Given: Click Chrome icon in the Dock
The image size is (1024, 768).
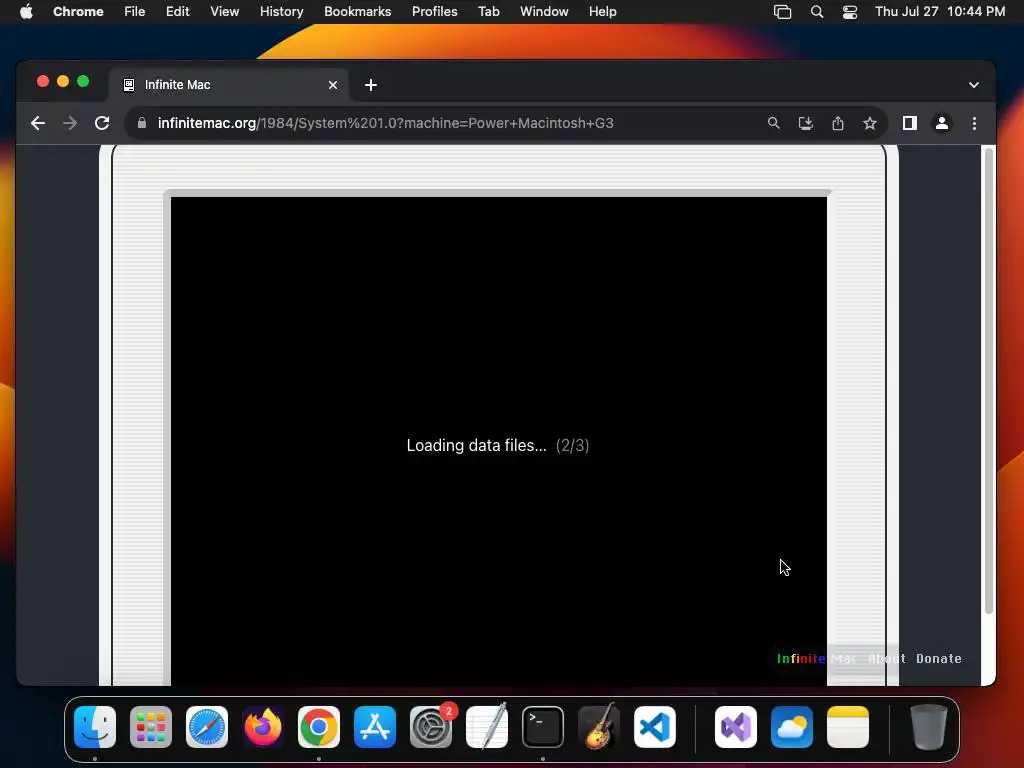Looking at the screenshot, I should [x=319, y=727].
